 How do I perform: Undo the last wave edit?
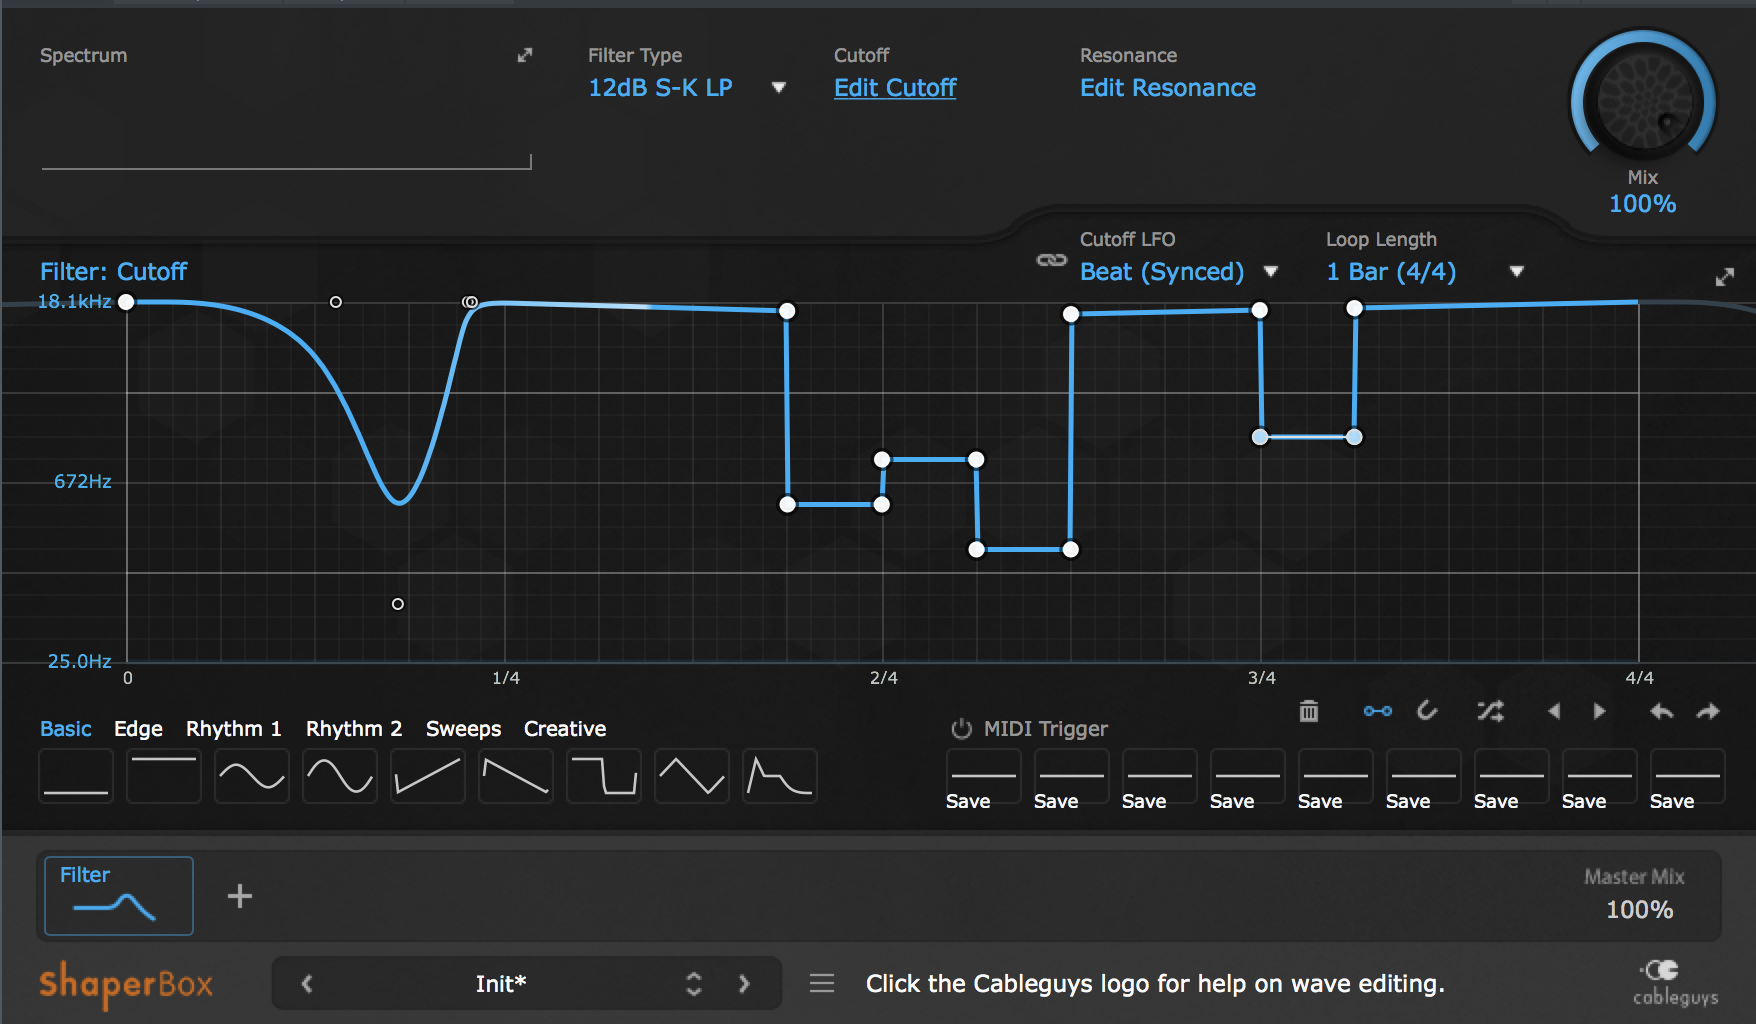pos(1661,711)
